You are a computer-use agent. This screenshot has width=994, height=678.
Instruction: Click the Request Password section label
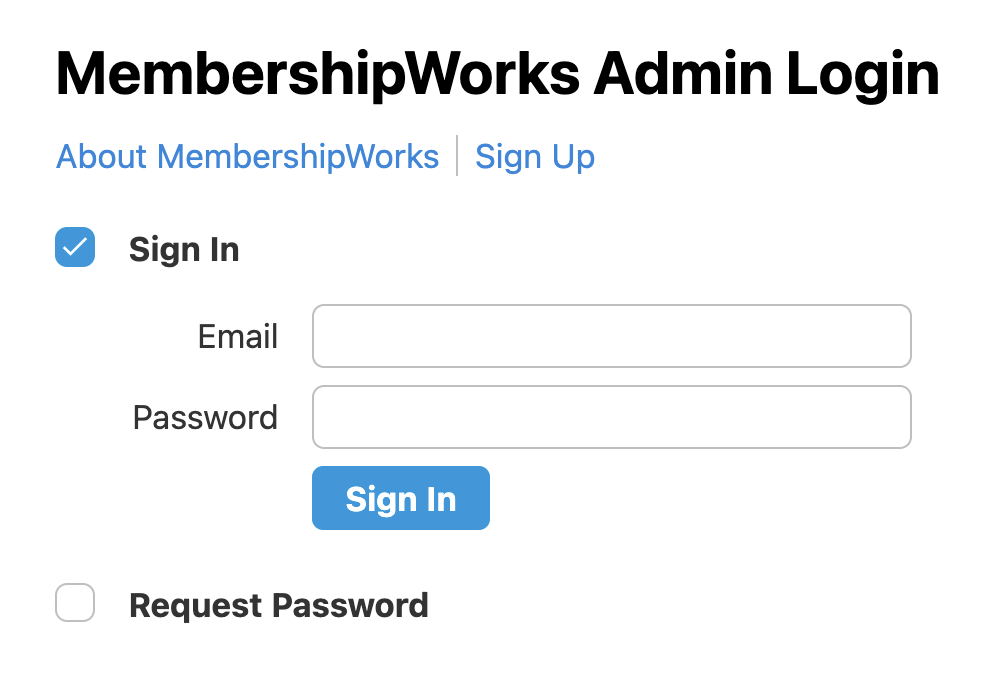coord(278,605)
